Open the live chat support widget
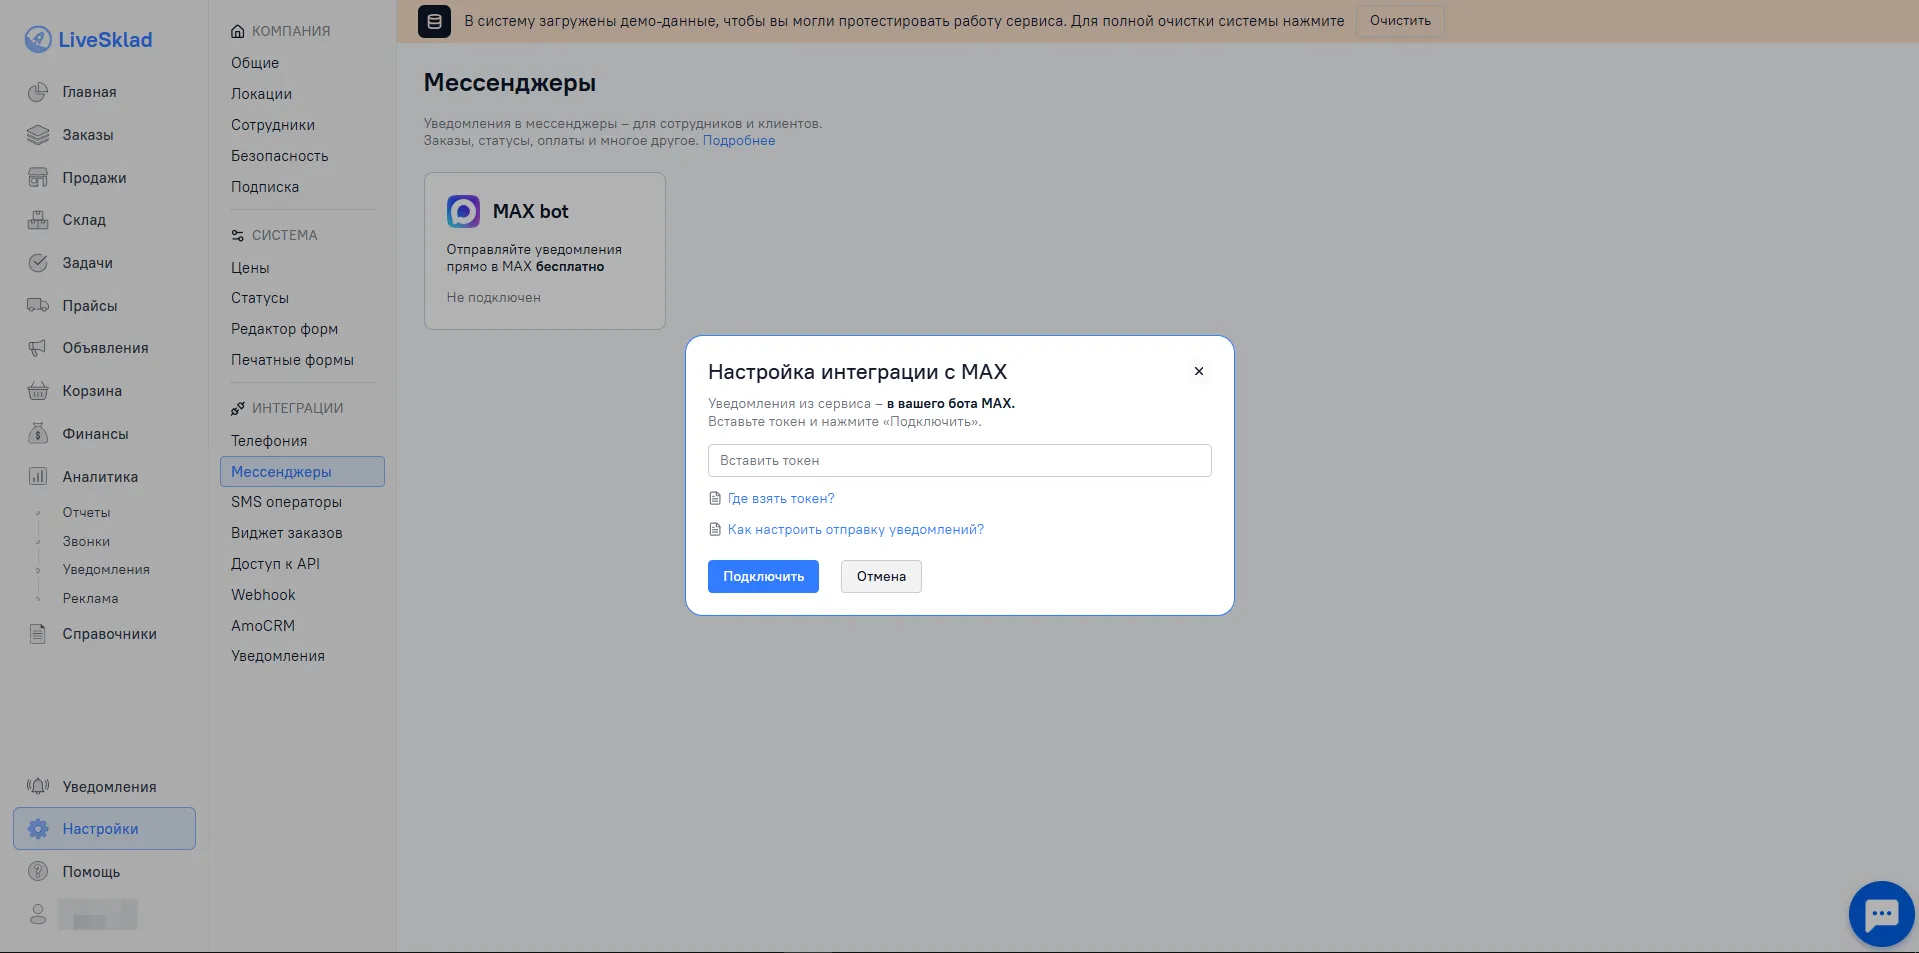The image size is (1919, 953). [x=1881, y=914]
